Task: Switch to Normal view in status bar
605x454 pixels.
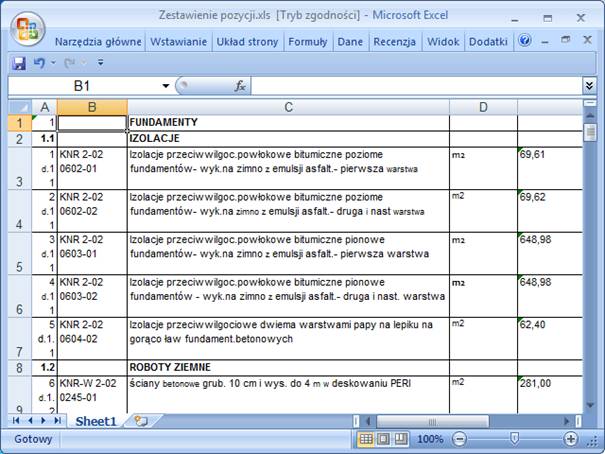Action: [x=367, y=439]
